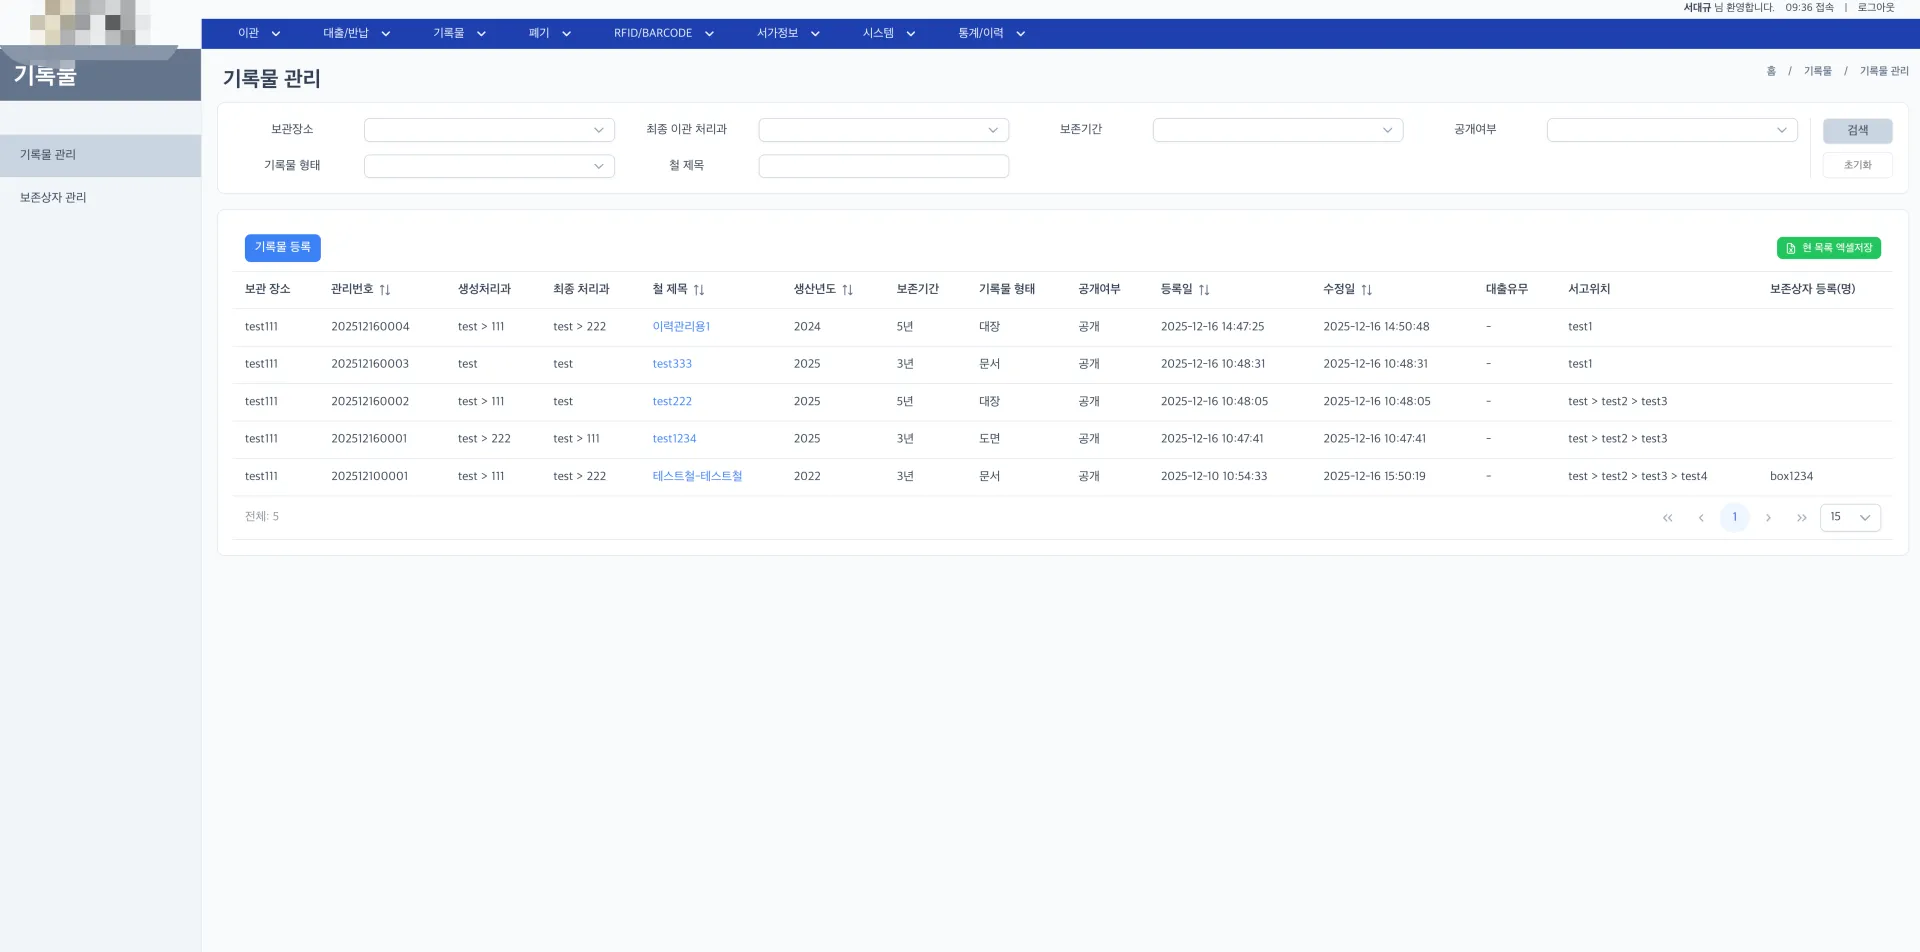Click the green 현 목록 엑셀저장 button
The image size is (1920, 952).
pos(1828,248)
